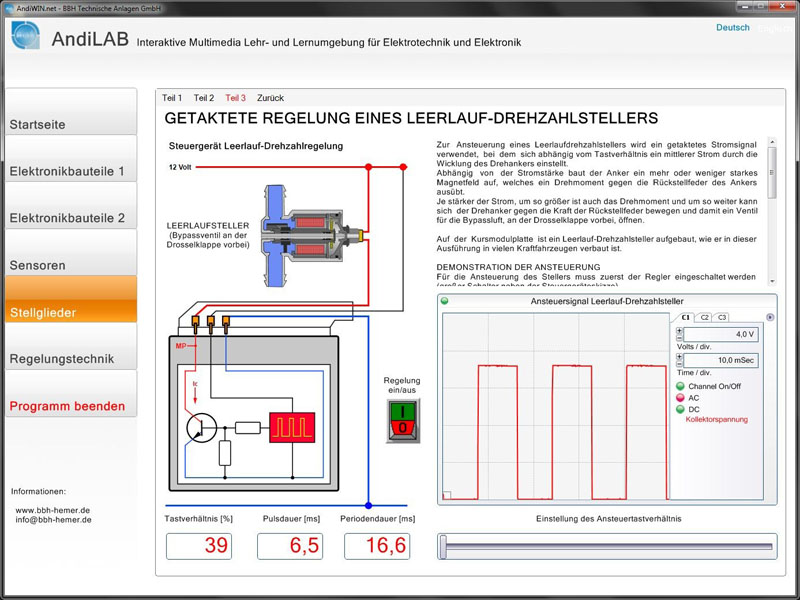This screenshot has height=600, width=800.
Task: Open Elektronikbauteile 1 section
Action: click(x=71, y=159)
